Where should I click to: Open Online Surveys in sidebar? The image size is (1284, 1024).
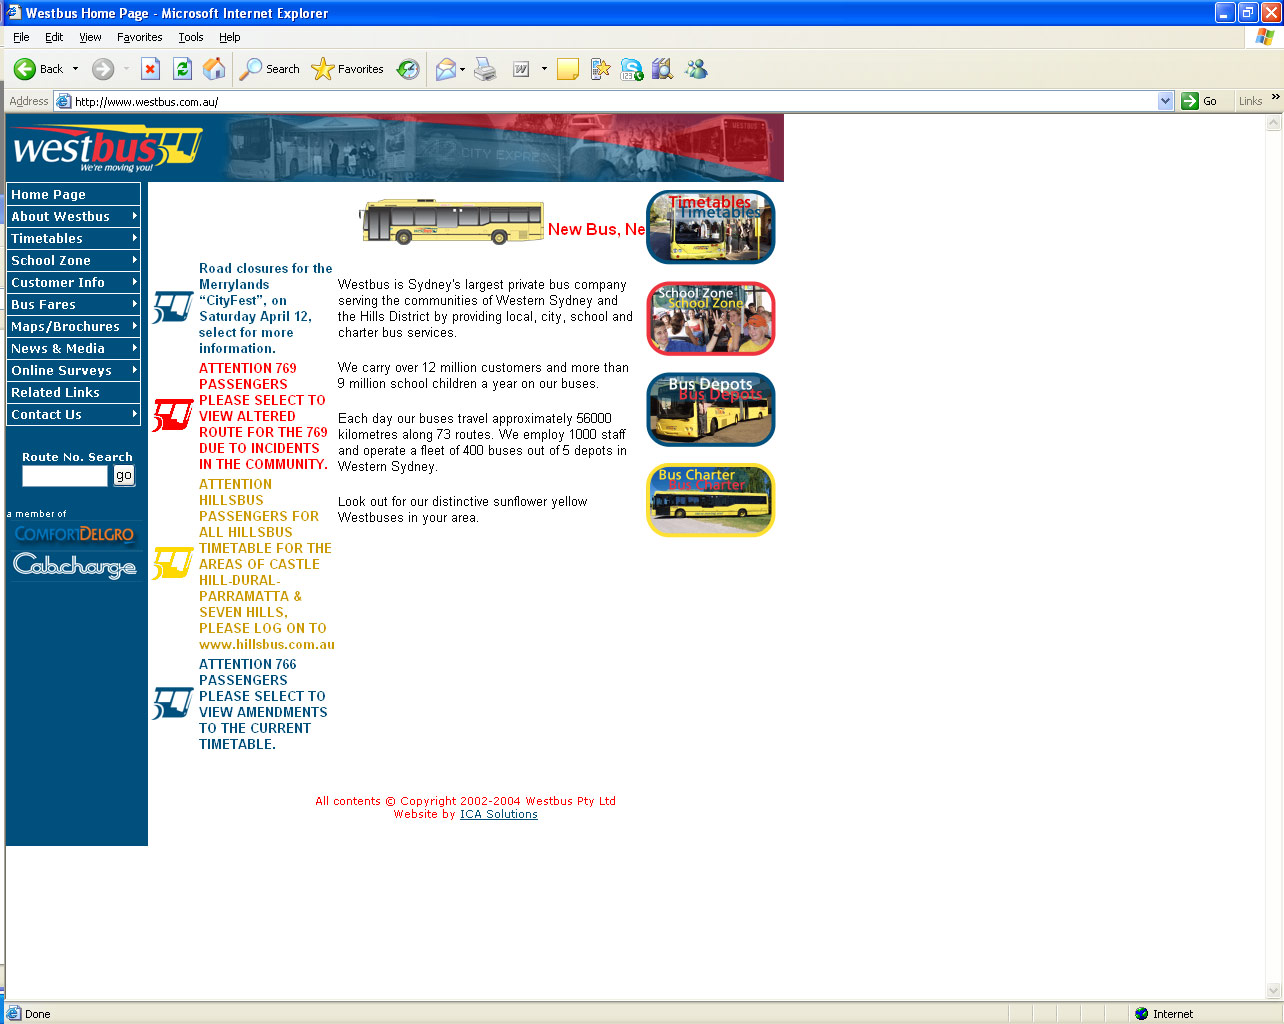tap(74, 370)
